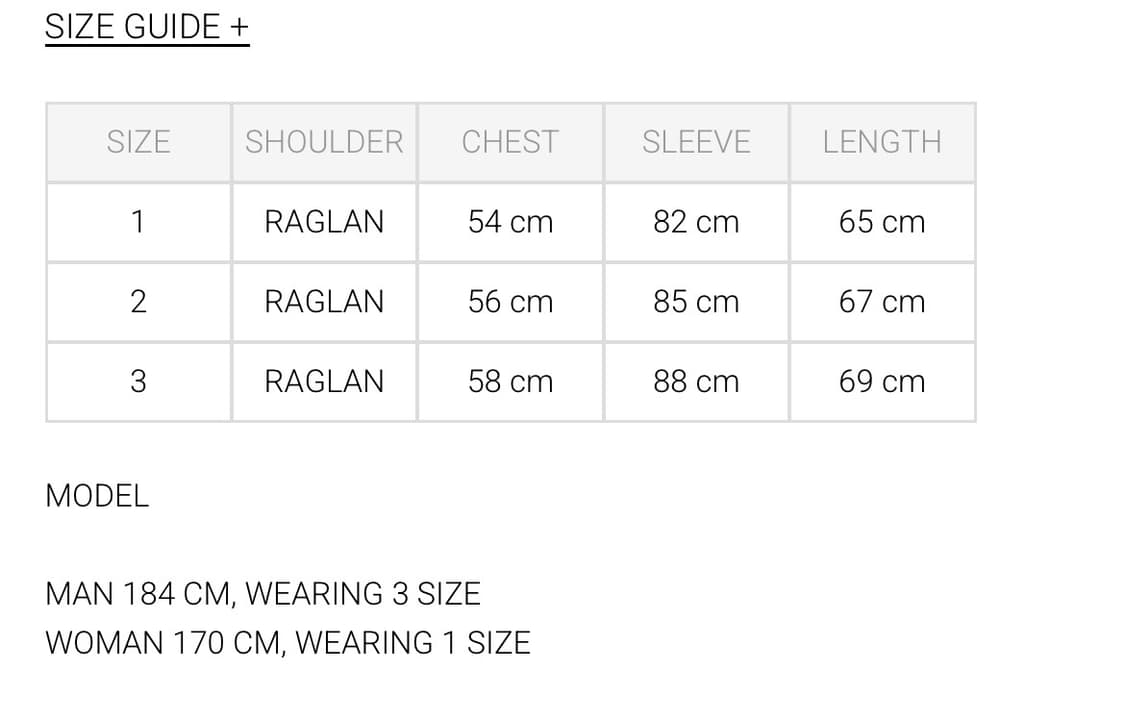This screenshot has height=713, width=1125.
Task: Collapse the SIZE GUIDE + section
Action: 147,27
